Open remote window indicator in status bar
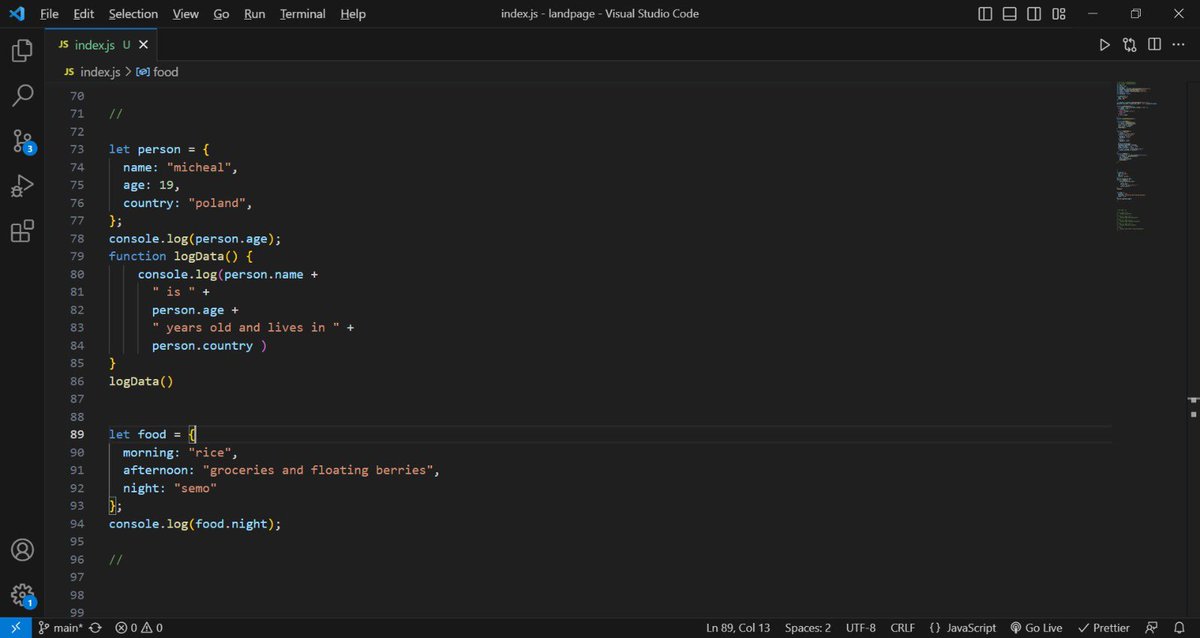1200x638 pixels. coord(14,628)
